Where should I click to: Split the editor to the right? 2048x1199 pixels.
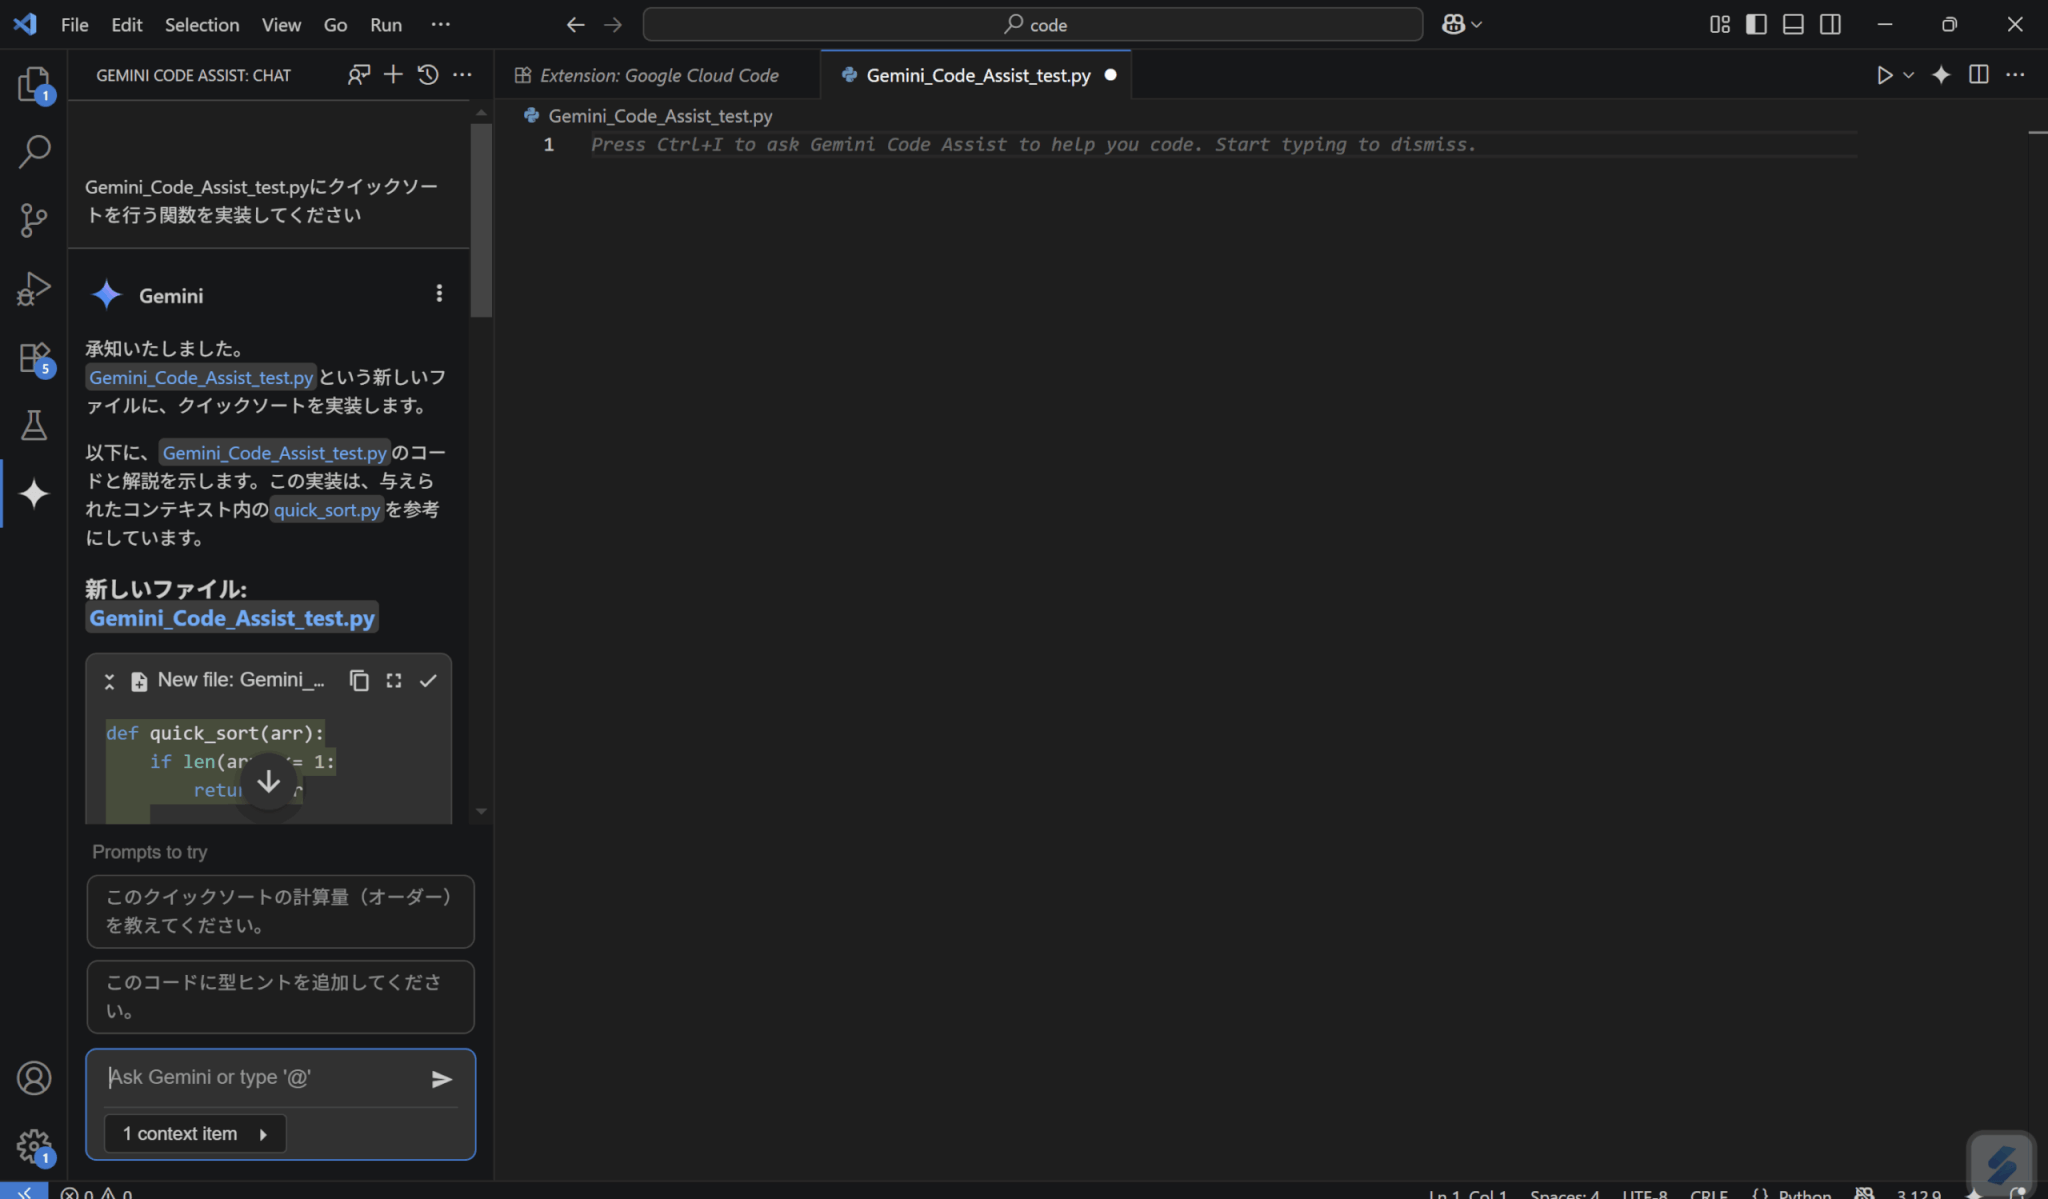coord(1978,75)
